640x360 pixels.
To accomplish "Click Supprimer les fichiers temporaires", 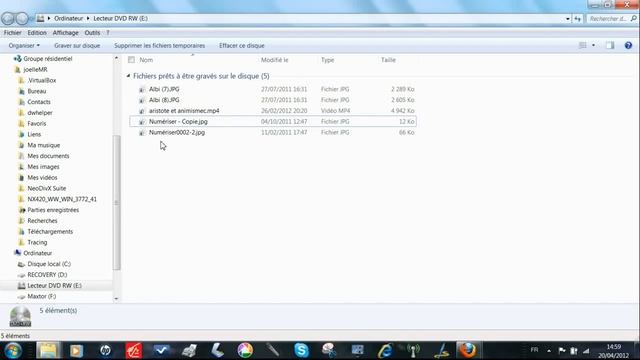I will 160,46.
